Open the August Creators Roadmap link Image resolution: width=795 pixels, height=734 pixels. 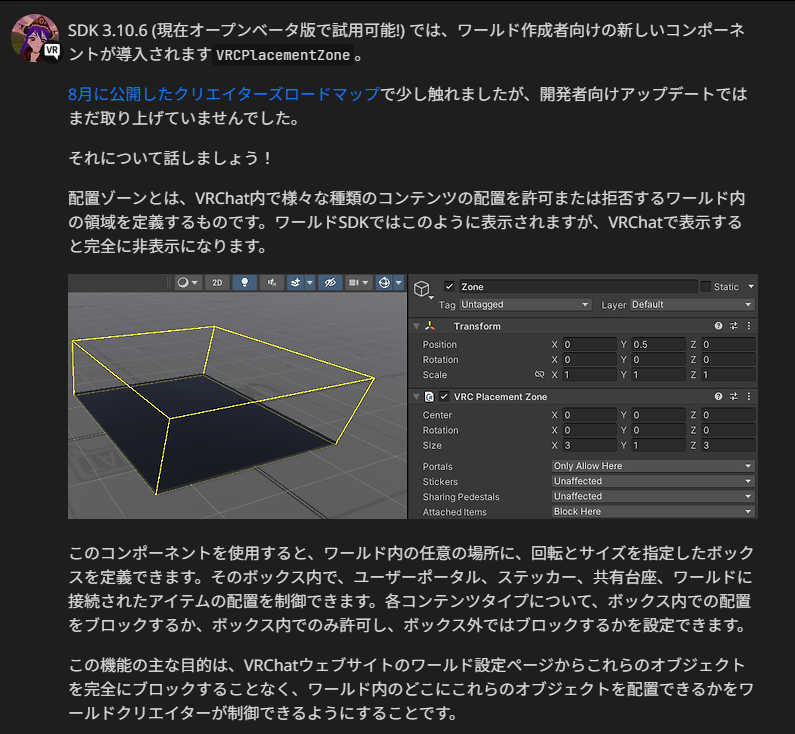click(x=224, y=94)
